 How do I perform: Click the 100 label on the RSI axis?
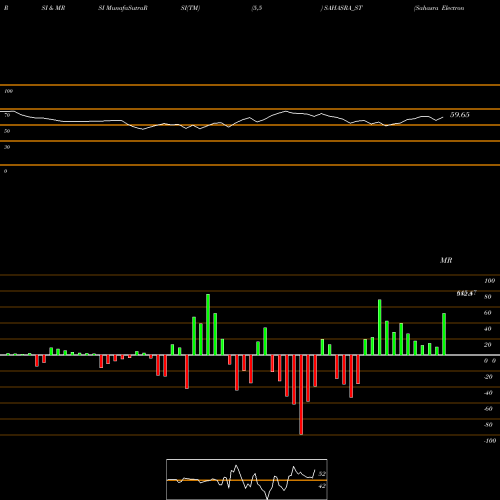(8, 91)
